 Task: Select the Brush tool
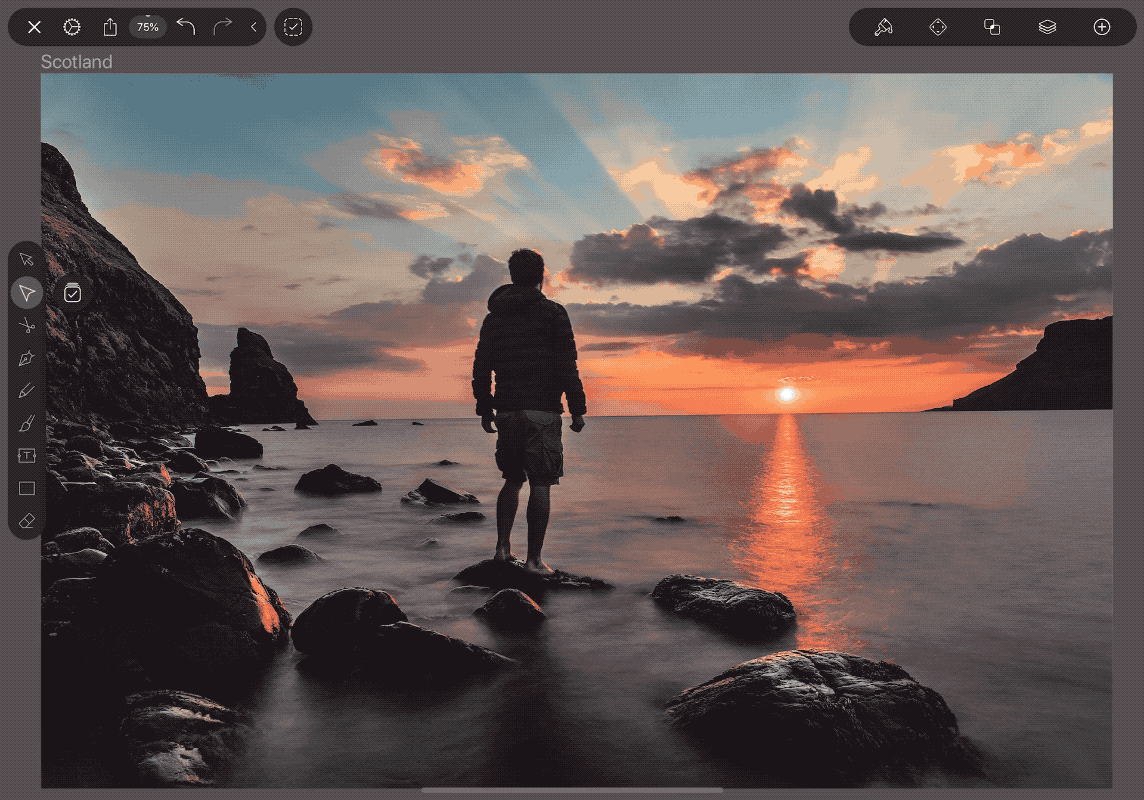27,423
